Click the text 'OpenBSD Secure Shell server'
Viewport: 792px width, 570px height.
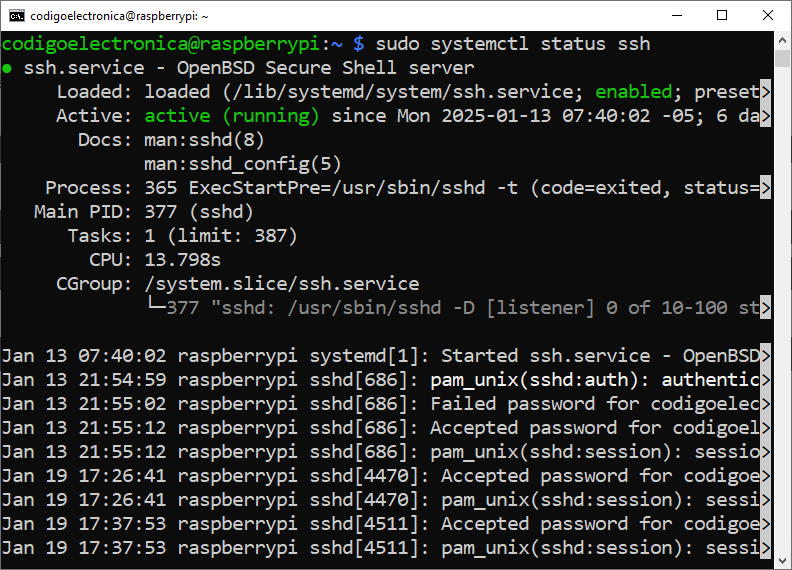coord(325,68)
